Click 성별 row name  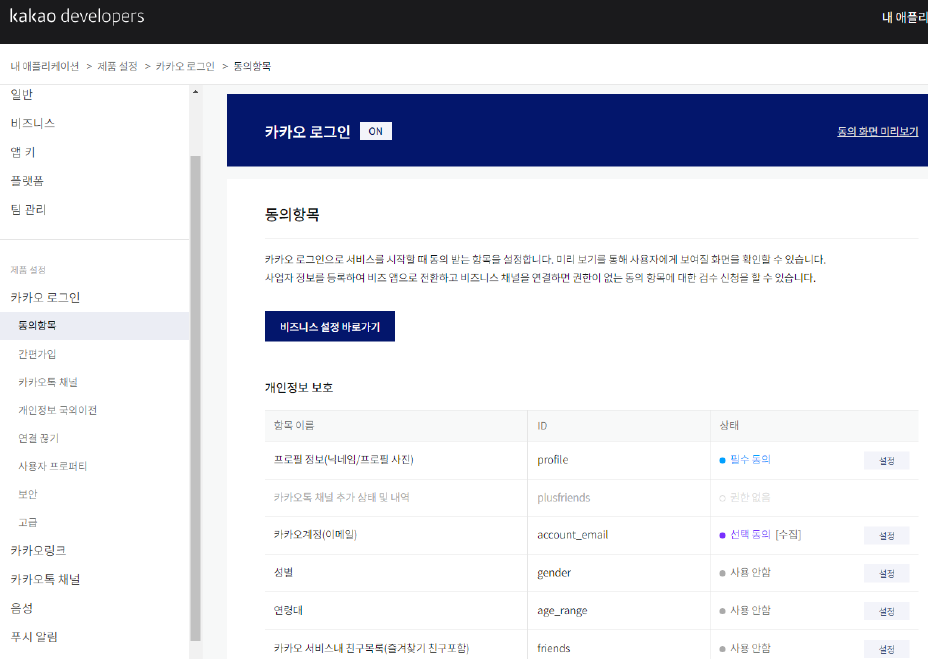point(283,573)
